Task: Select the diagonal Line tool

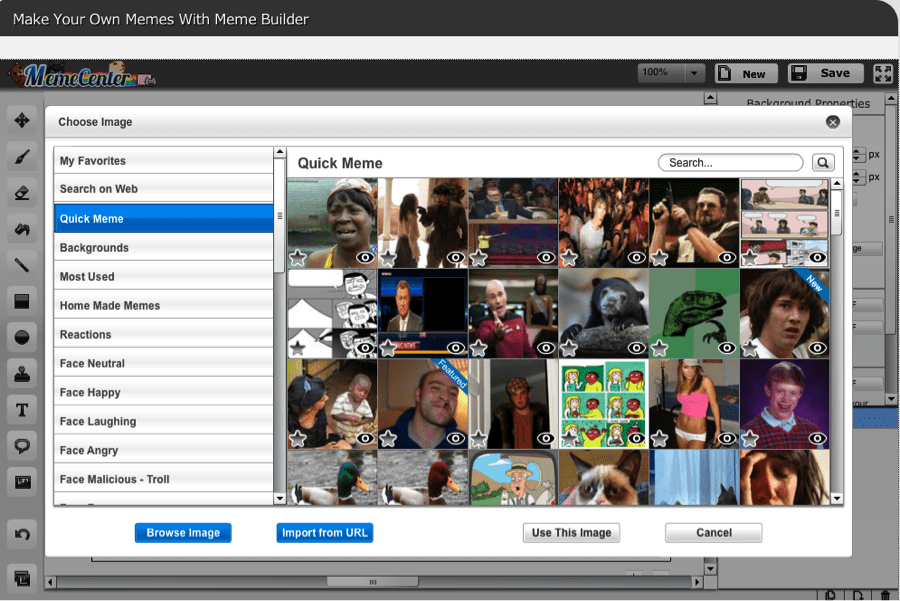Action: pyautogui.click(x=22, y=265)
